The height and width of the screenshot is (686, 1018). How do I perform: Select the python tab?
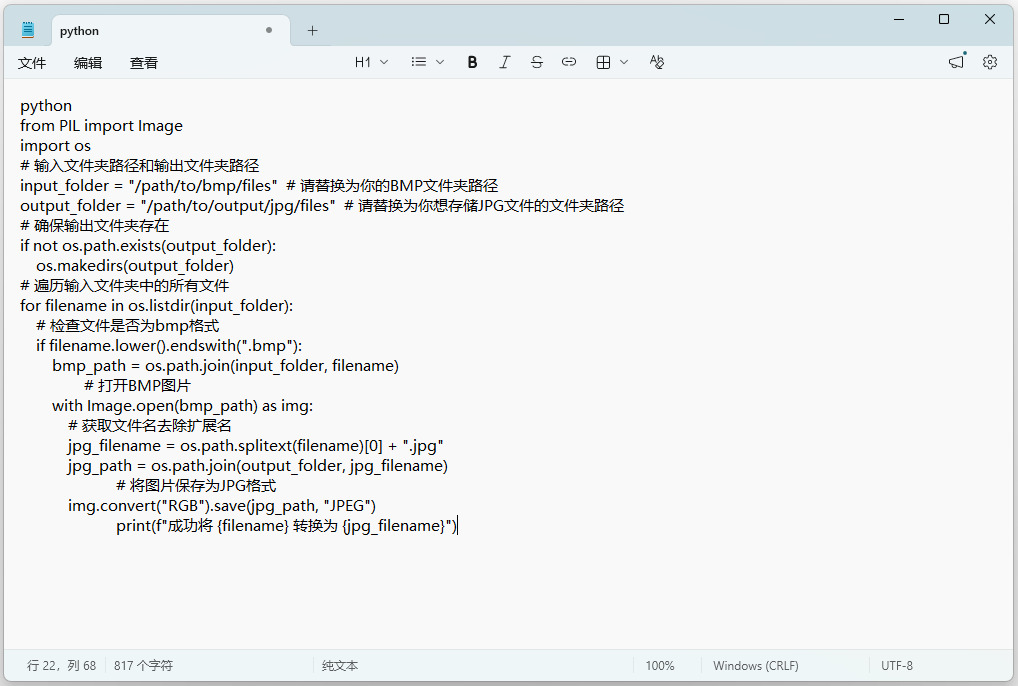(x=171, y=31)
